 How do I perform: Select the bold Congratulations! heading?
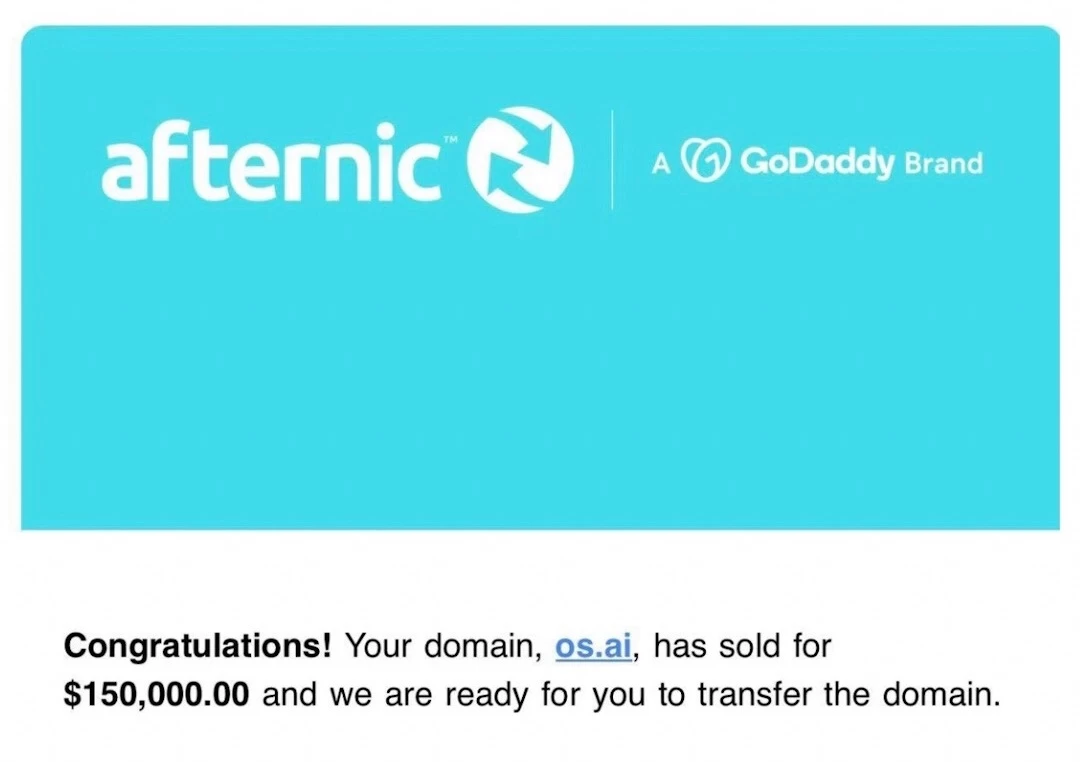(198, 646)
